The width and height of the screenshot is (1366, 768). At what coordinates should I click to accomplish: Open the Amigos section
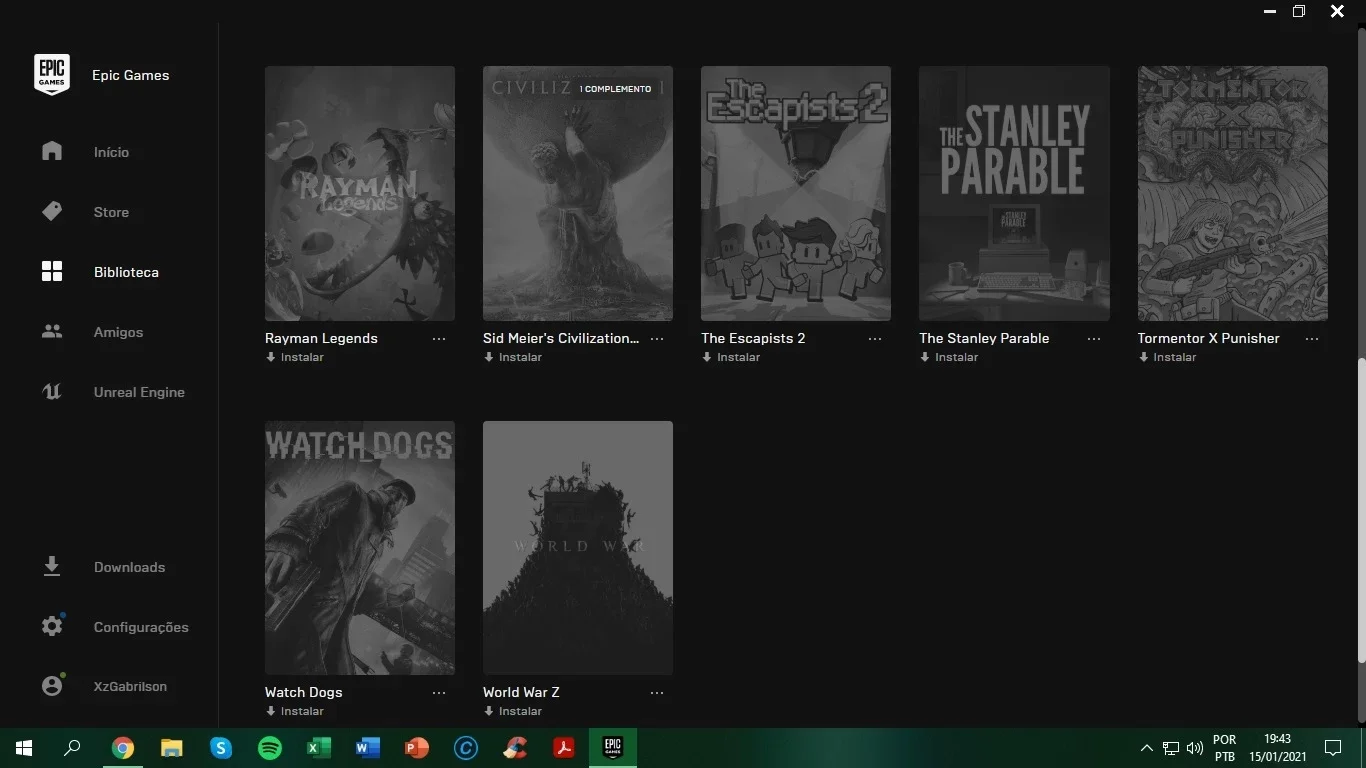[118, 332]
